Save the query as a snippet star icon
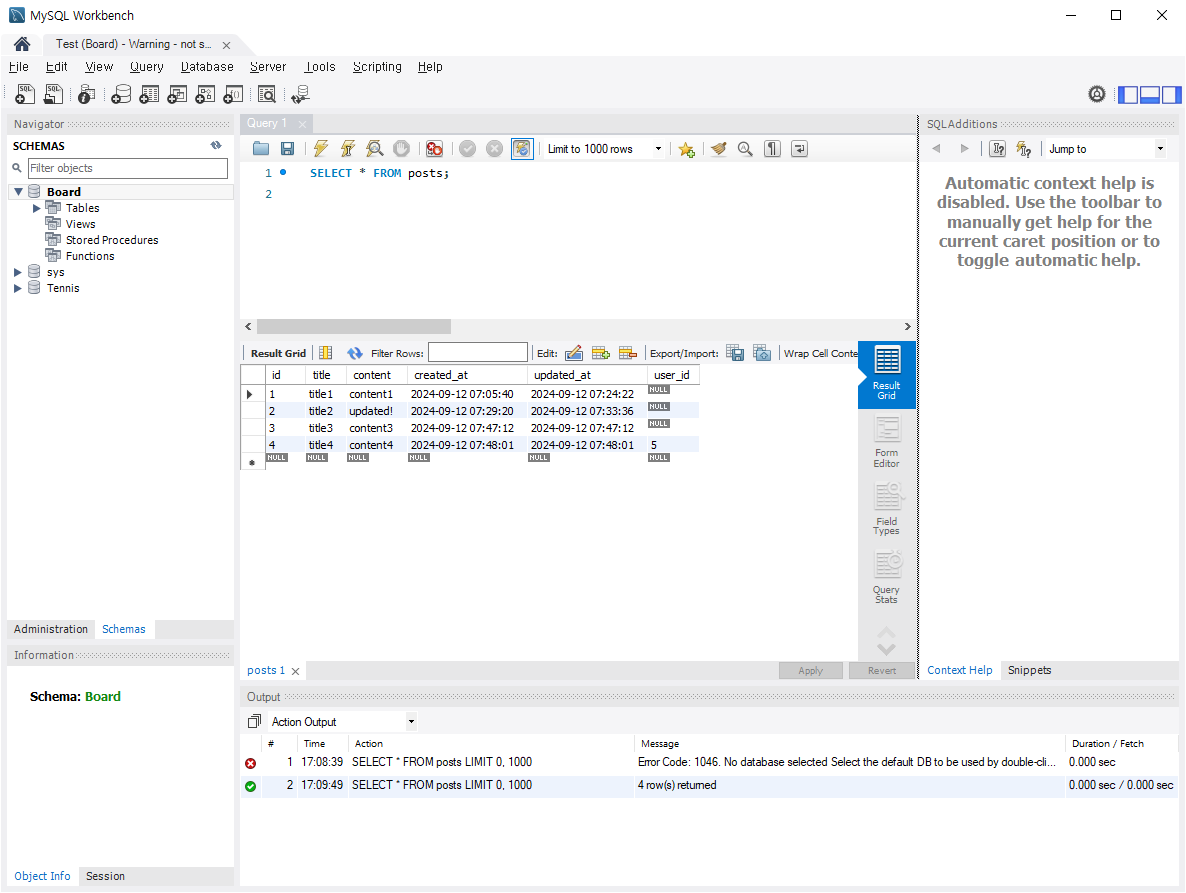The image size is (1186, 893). click(x=686, y=149)
